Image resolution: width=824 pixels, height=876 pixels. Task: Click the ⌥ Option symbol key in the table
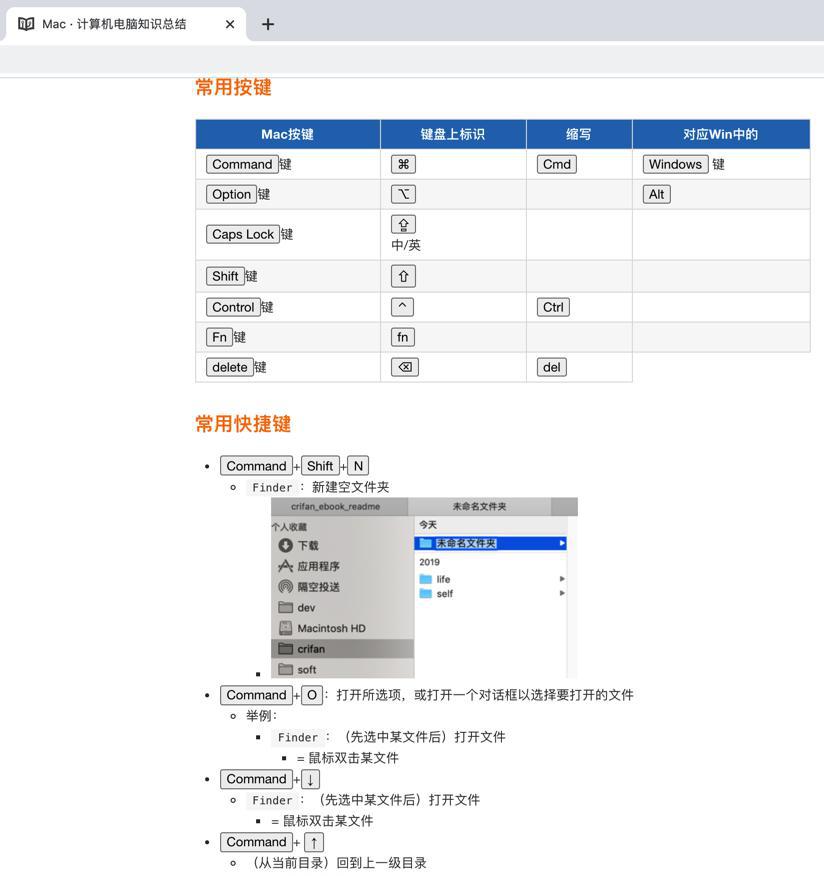[403, 194]
